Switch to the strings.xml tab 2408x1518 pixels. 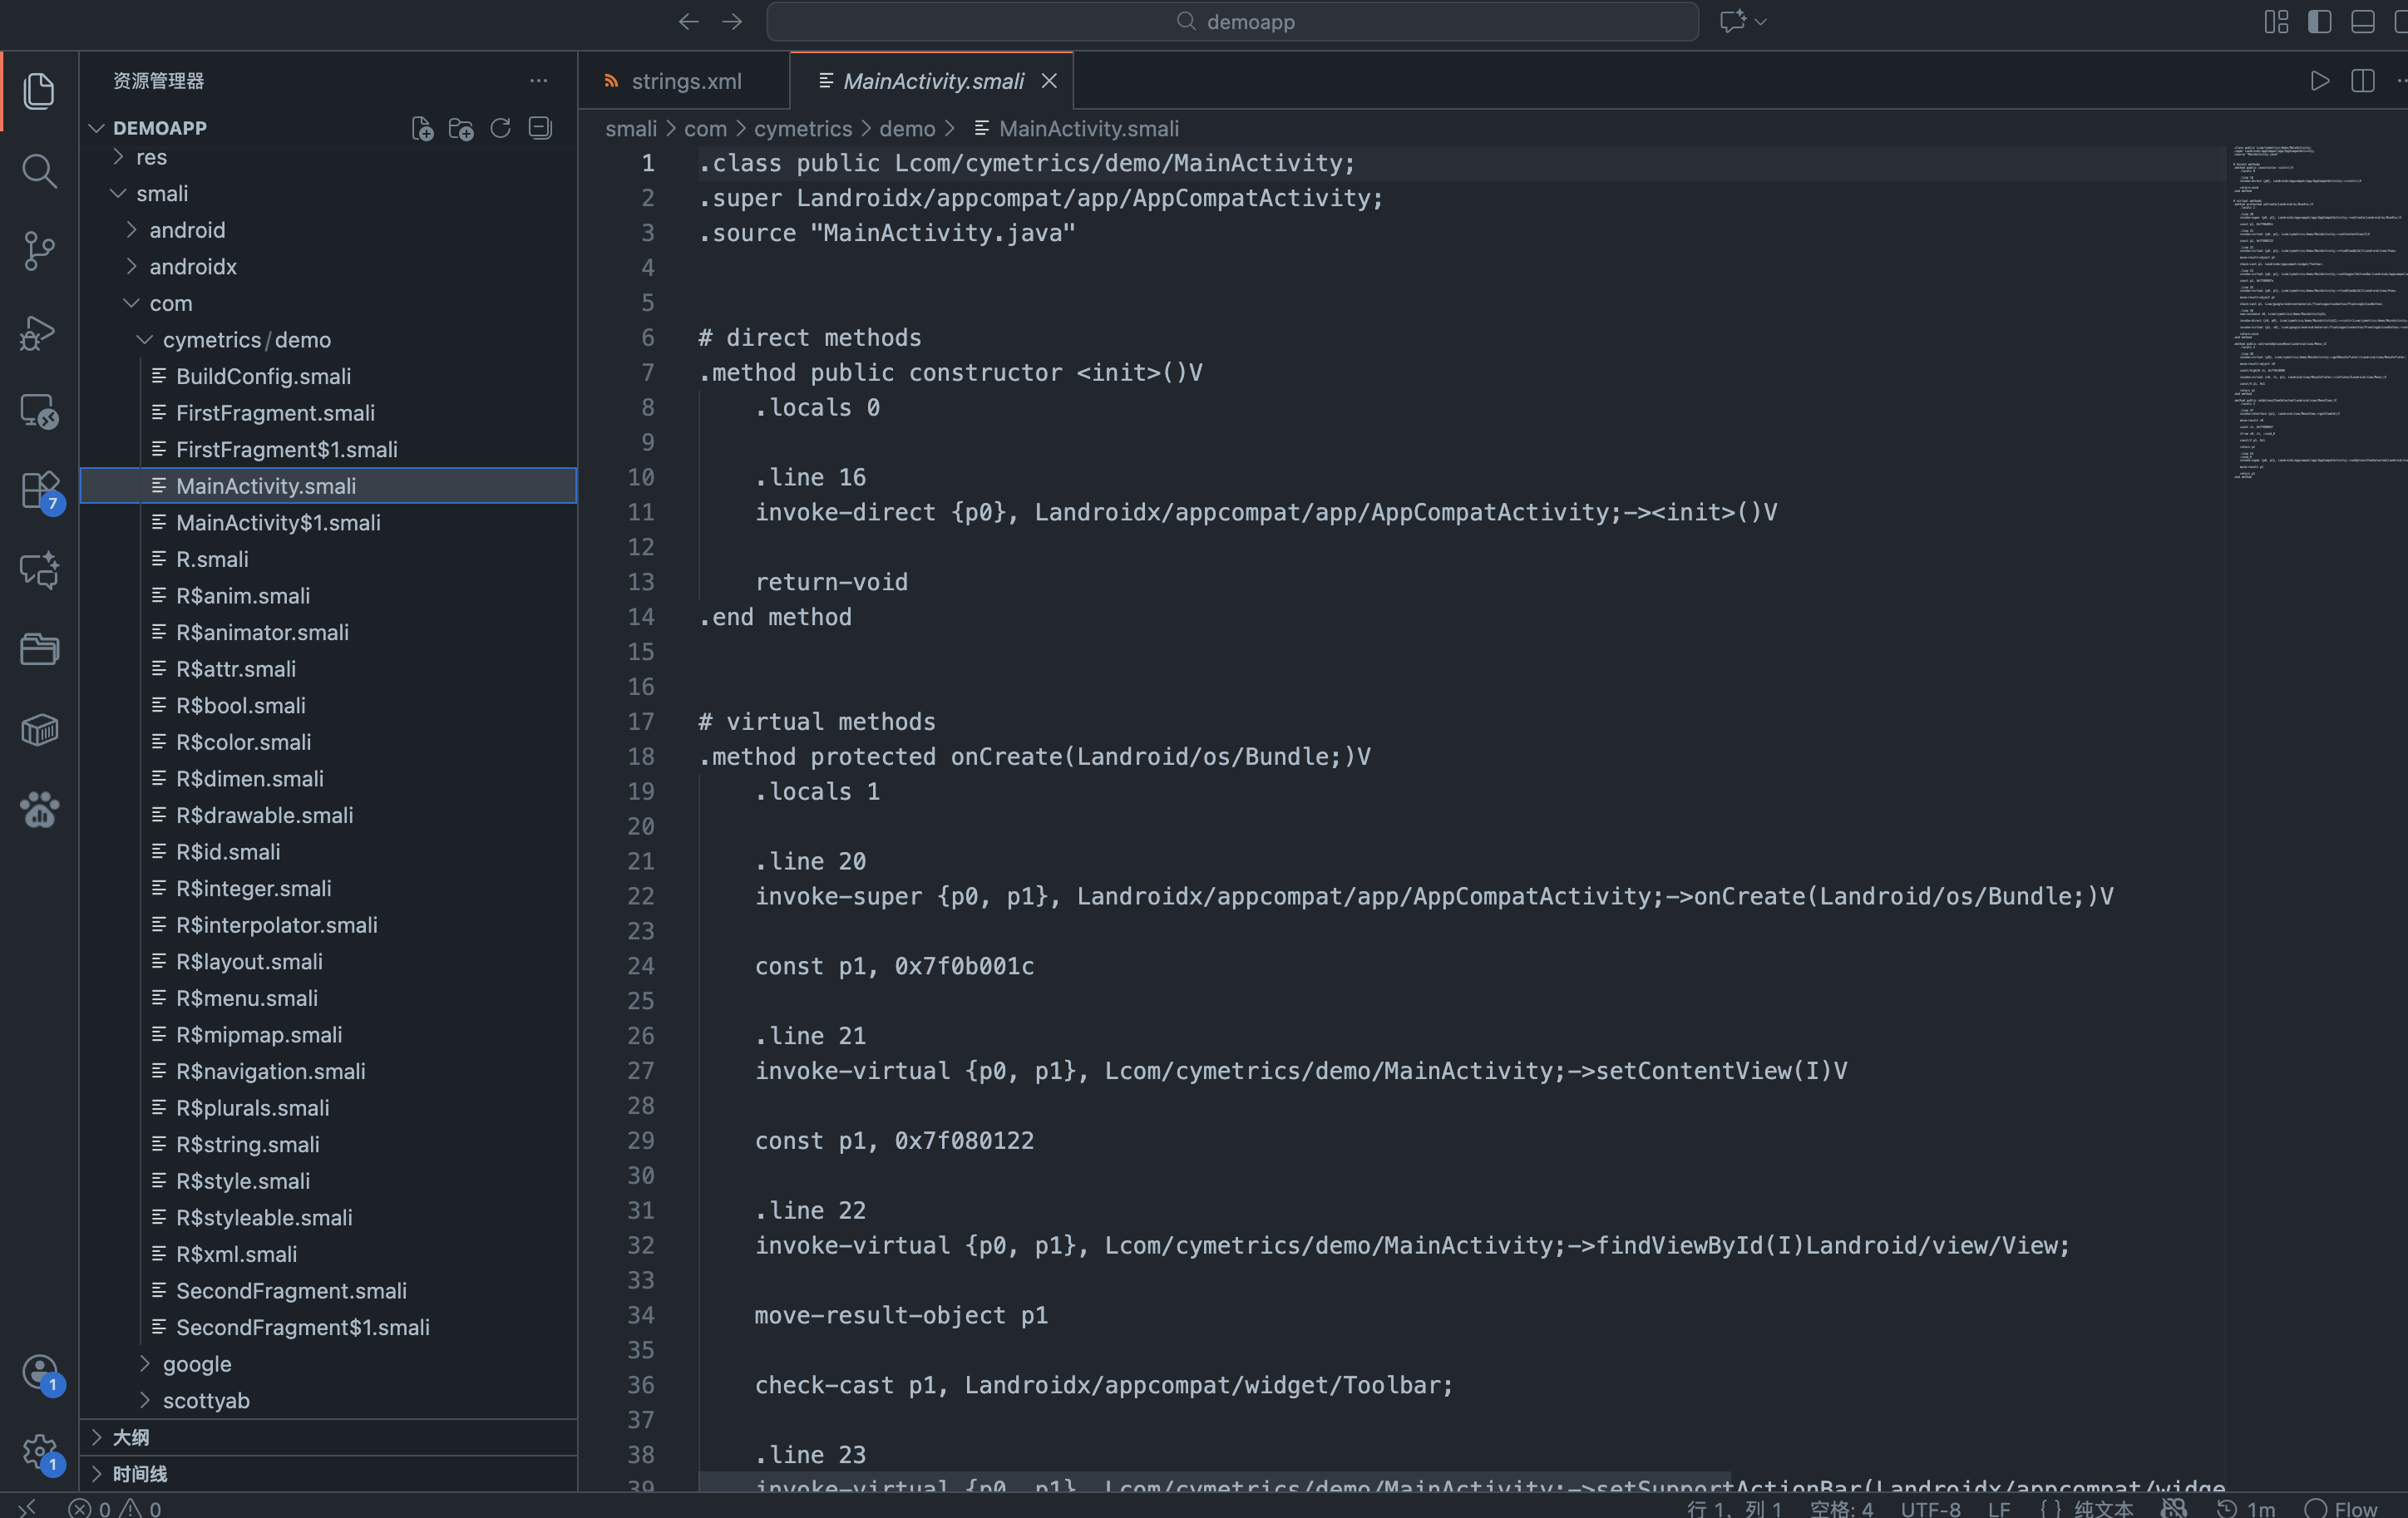685,81
